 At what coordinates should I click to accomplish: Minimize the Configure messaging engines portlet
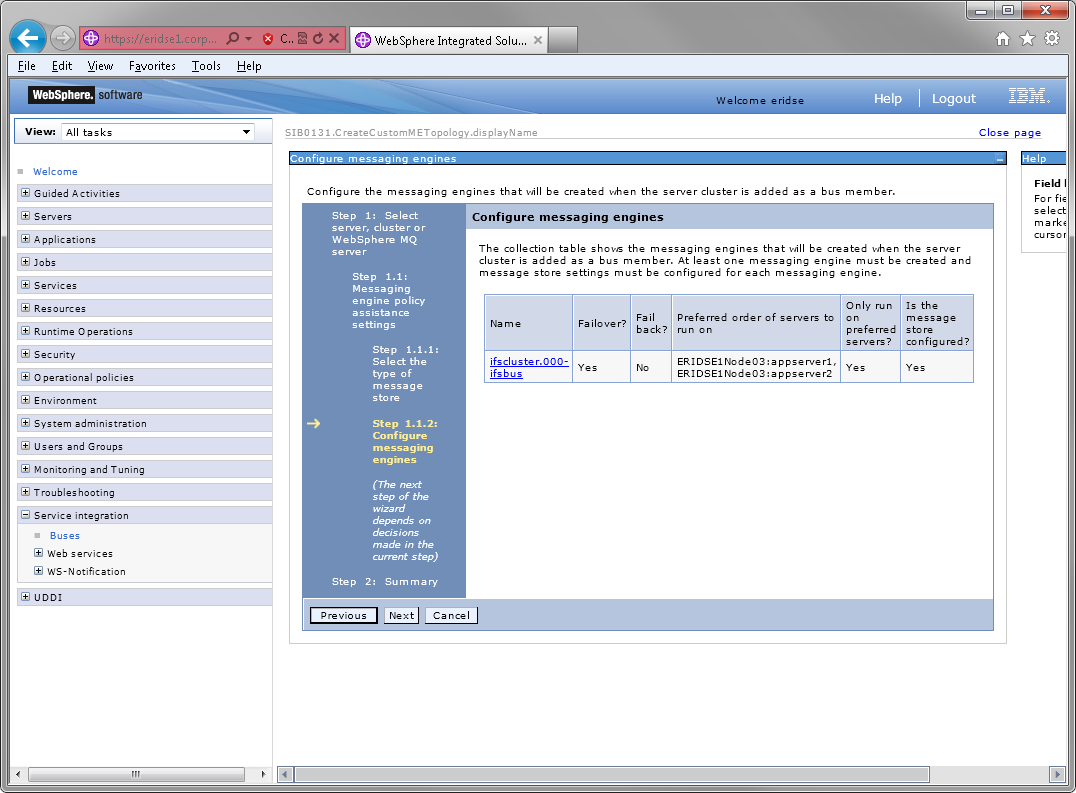tap(1000, 159)
